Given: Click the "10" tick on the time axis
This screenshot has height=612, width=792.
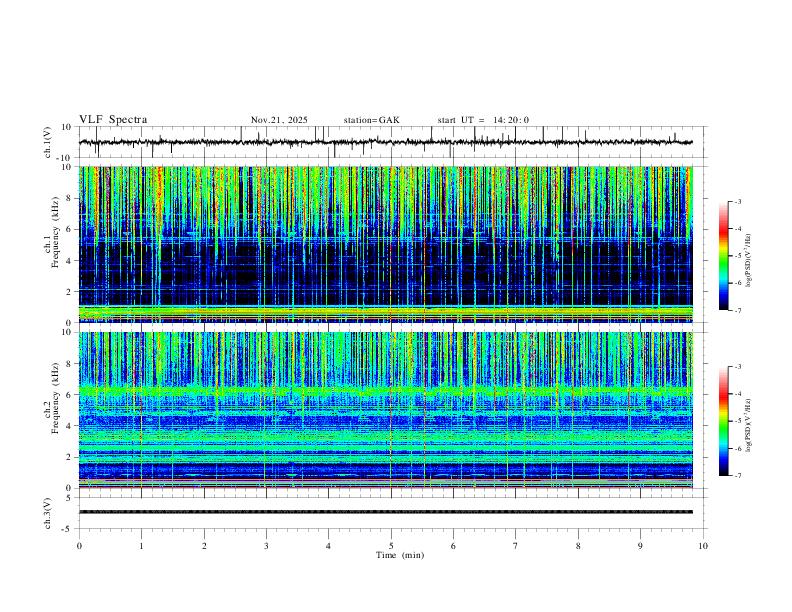Looking at the screenshot, I should coord(703,546).
